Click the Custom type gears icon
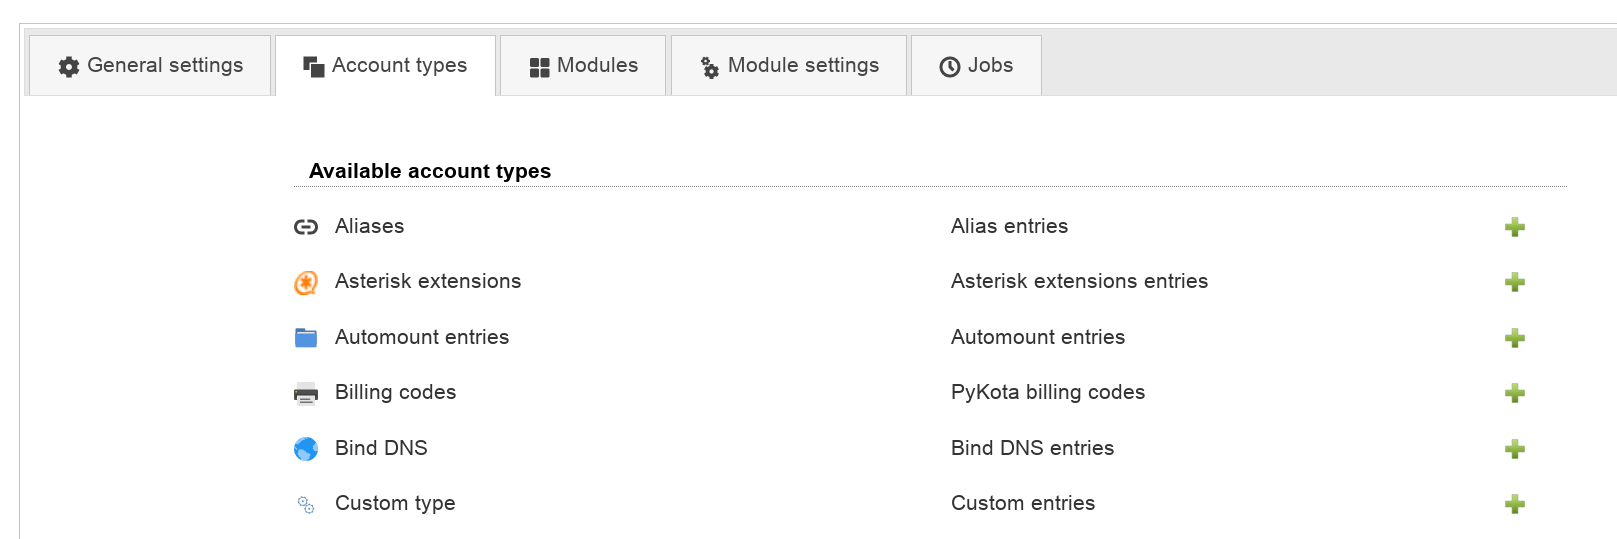 [306, 505]
